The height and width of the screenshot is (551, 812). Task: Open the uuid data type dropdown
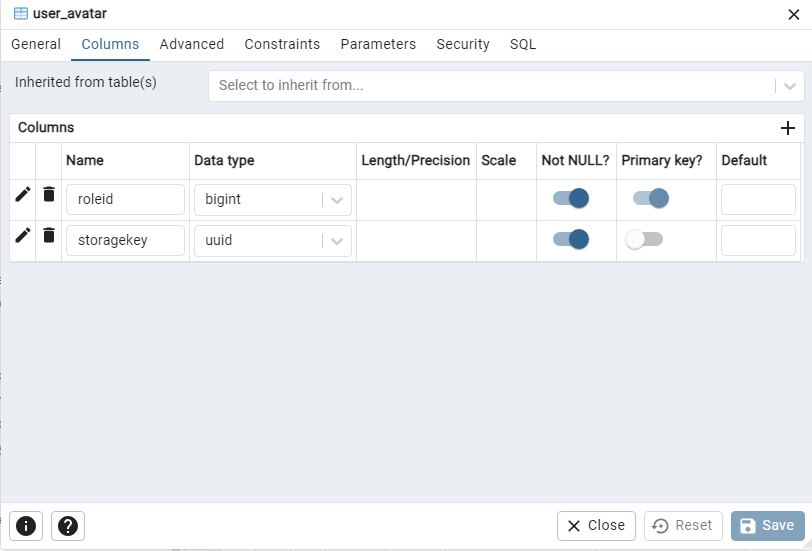tap(273, 241)
